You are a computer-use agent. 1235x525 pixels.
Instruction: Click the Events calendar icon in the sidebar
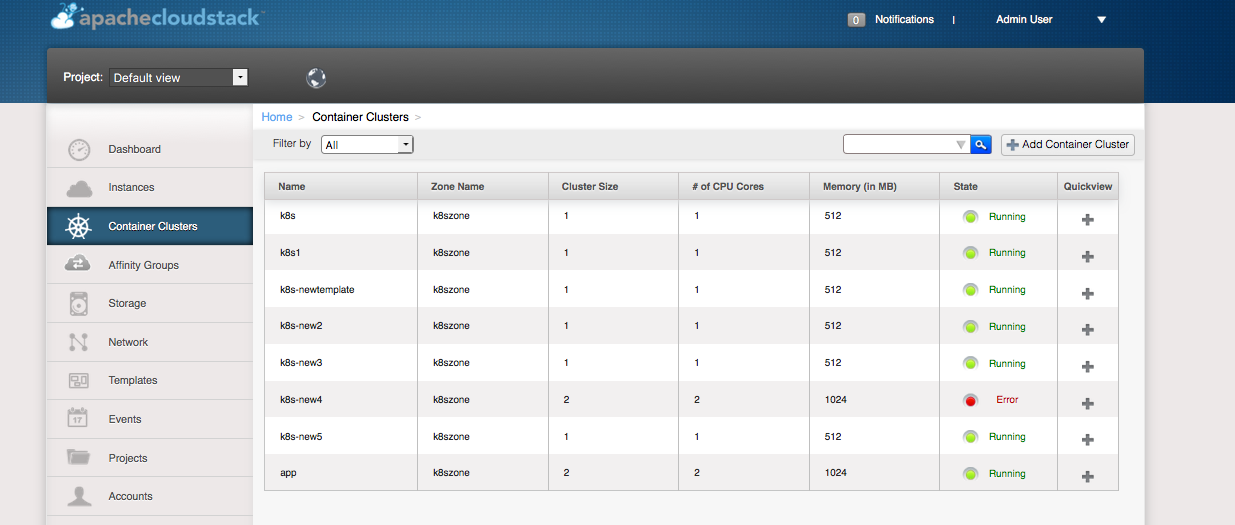click(79, 419)
